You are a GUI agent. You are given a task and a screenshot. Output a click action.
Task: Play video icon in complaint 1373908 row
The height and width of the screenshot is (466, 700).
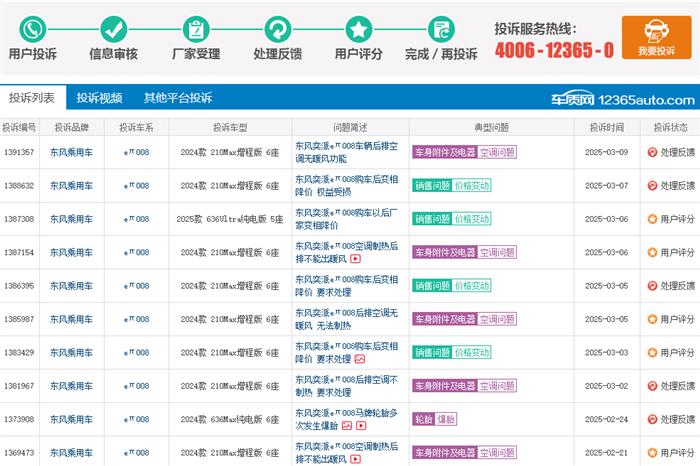click(x=361, y=425)
